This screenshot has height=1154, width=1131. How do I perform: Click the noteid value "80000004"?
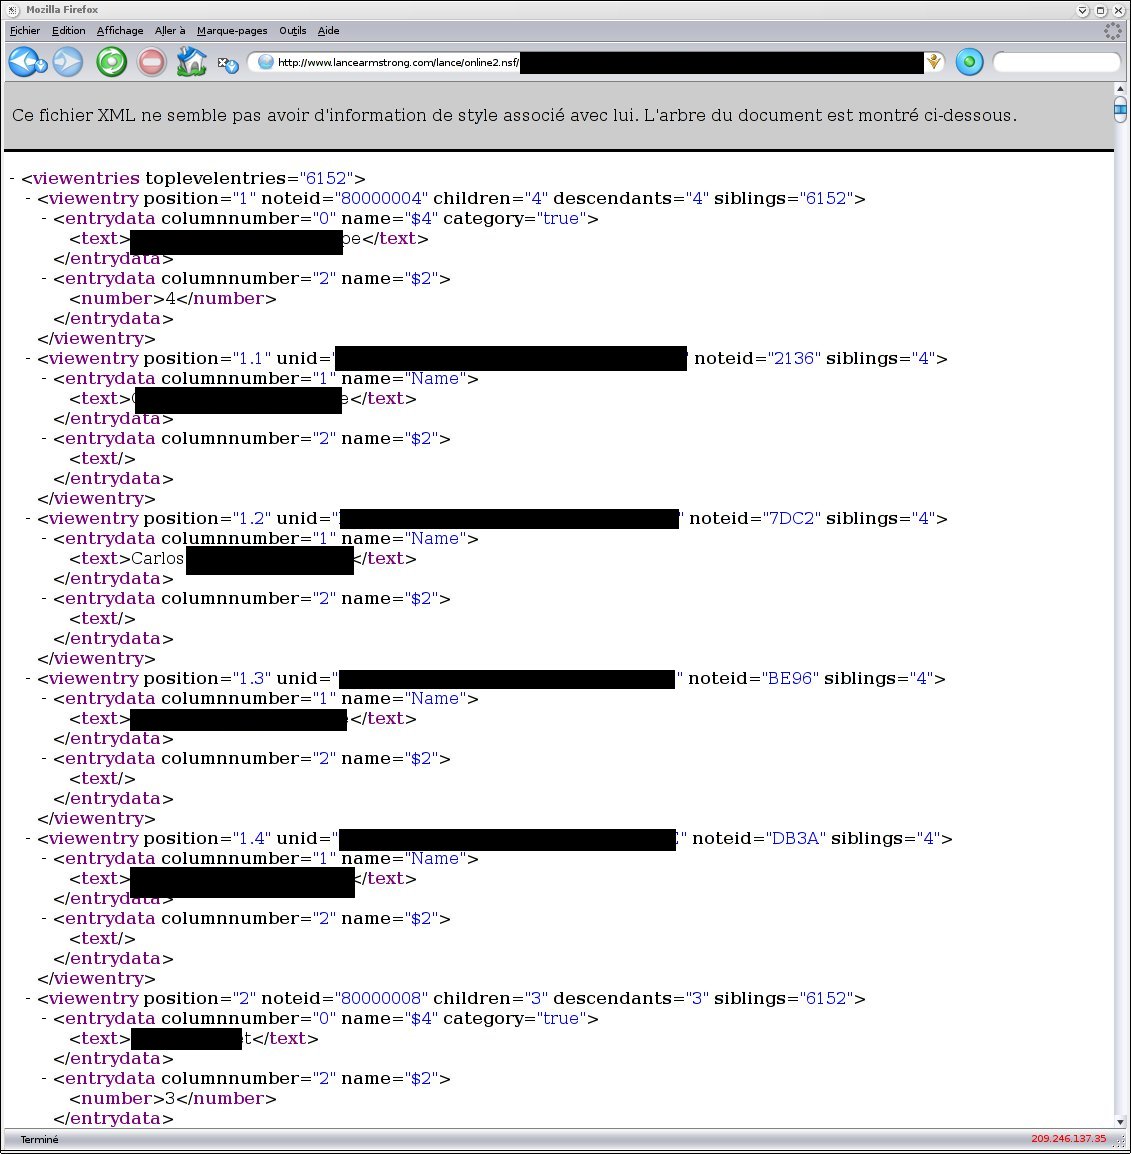(381, 199)
